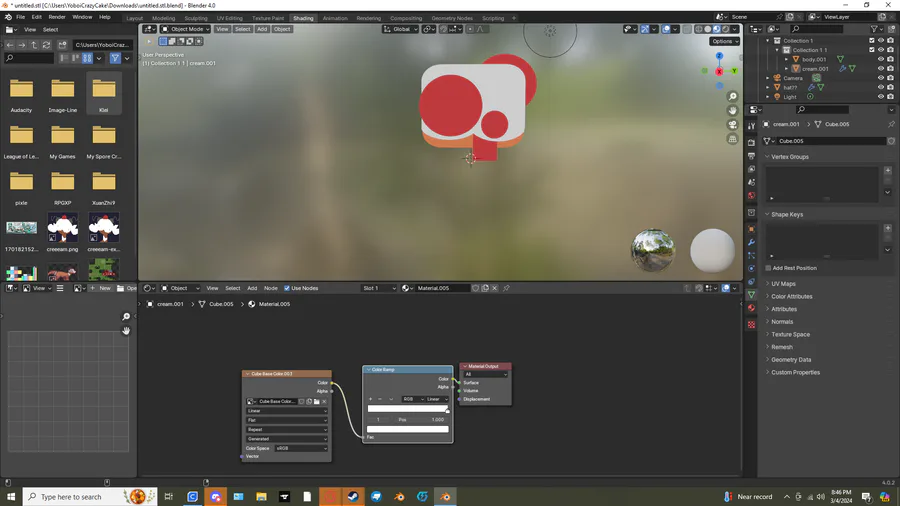This screenshot has width=900, height=506.
Task: Expand the UV Maps panel
Action: point(783,284)
